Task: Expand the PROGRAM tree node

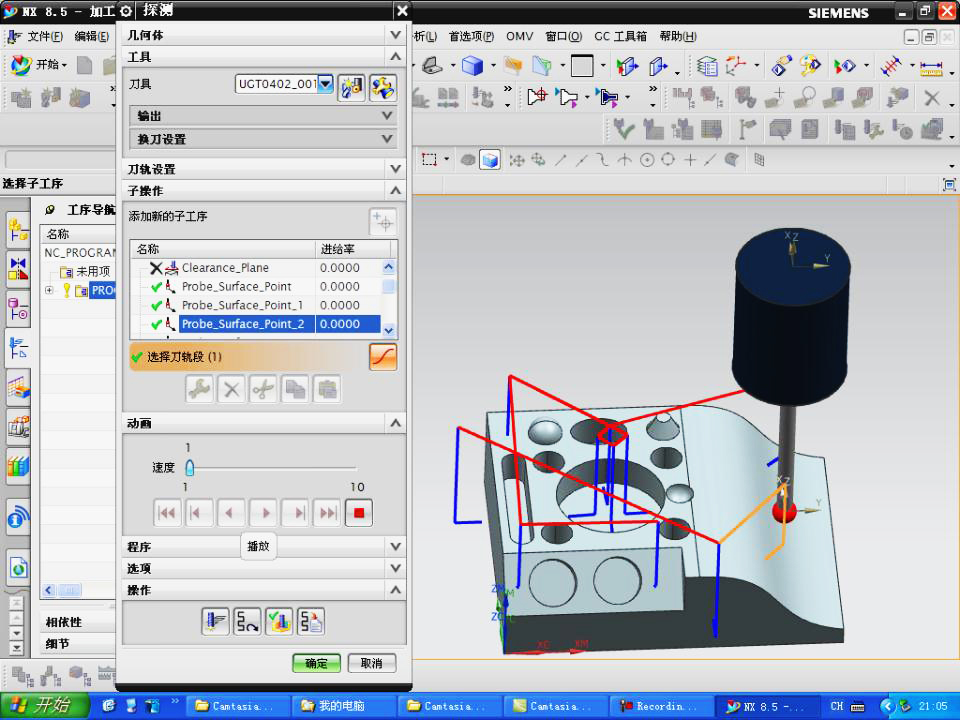Action: (49, 290)
